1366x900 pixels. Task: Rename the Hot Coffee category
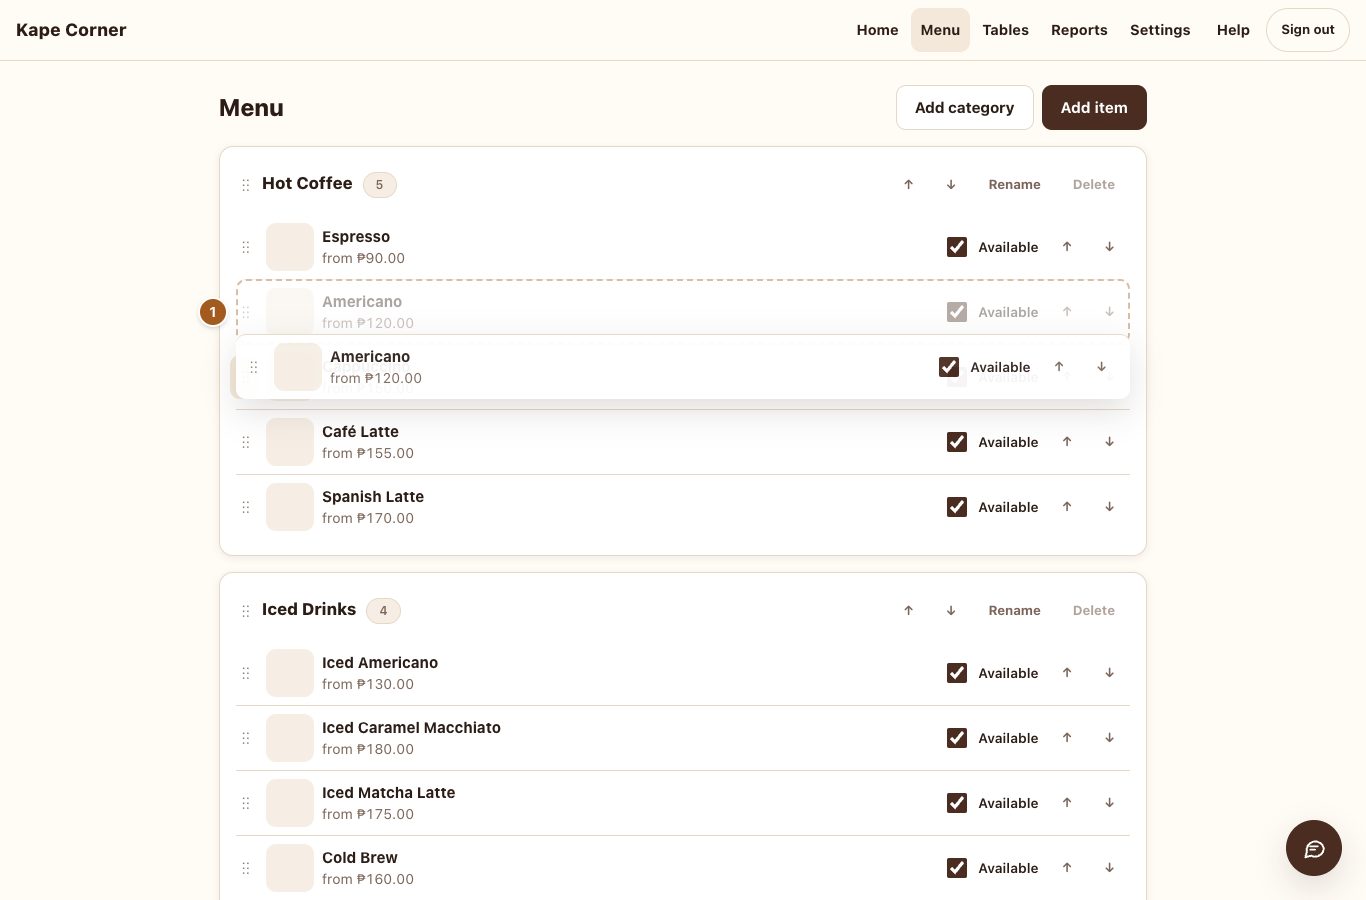point(1014,184)
